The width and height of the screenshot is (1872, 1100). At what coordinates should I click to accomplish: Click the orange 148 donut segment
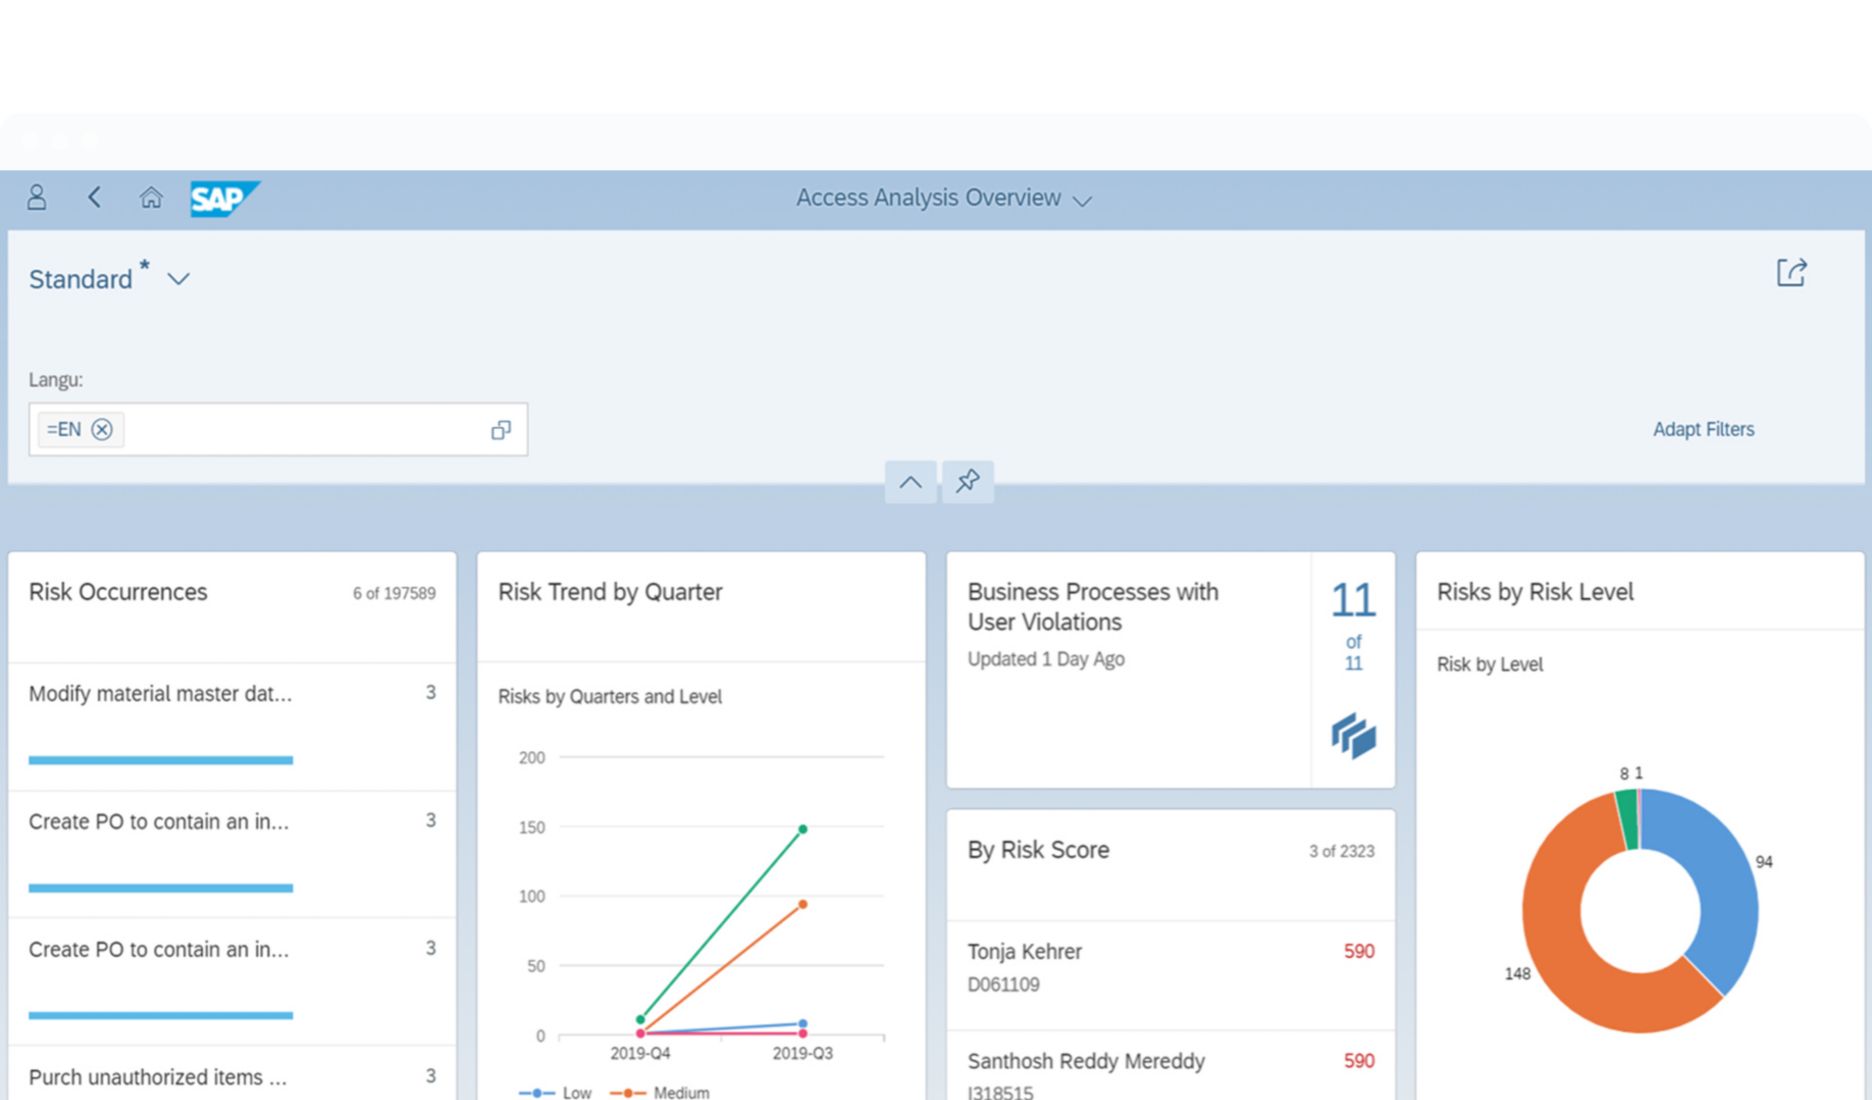1560,960
